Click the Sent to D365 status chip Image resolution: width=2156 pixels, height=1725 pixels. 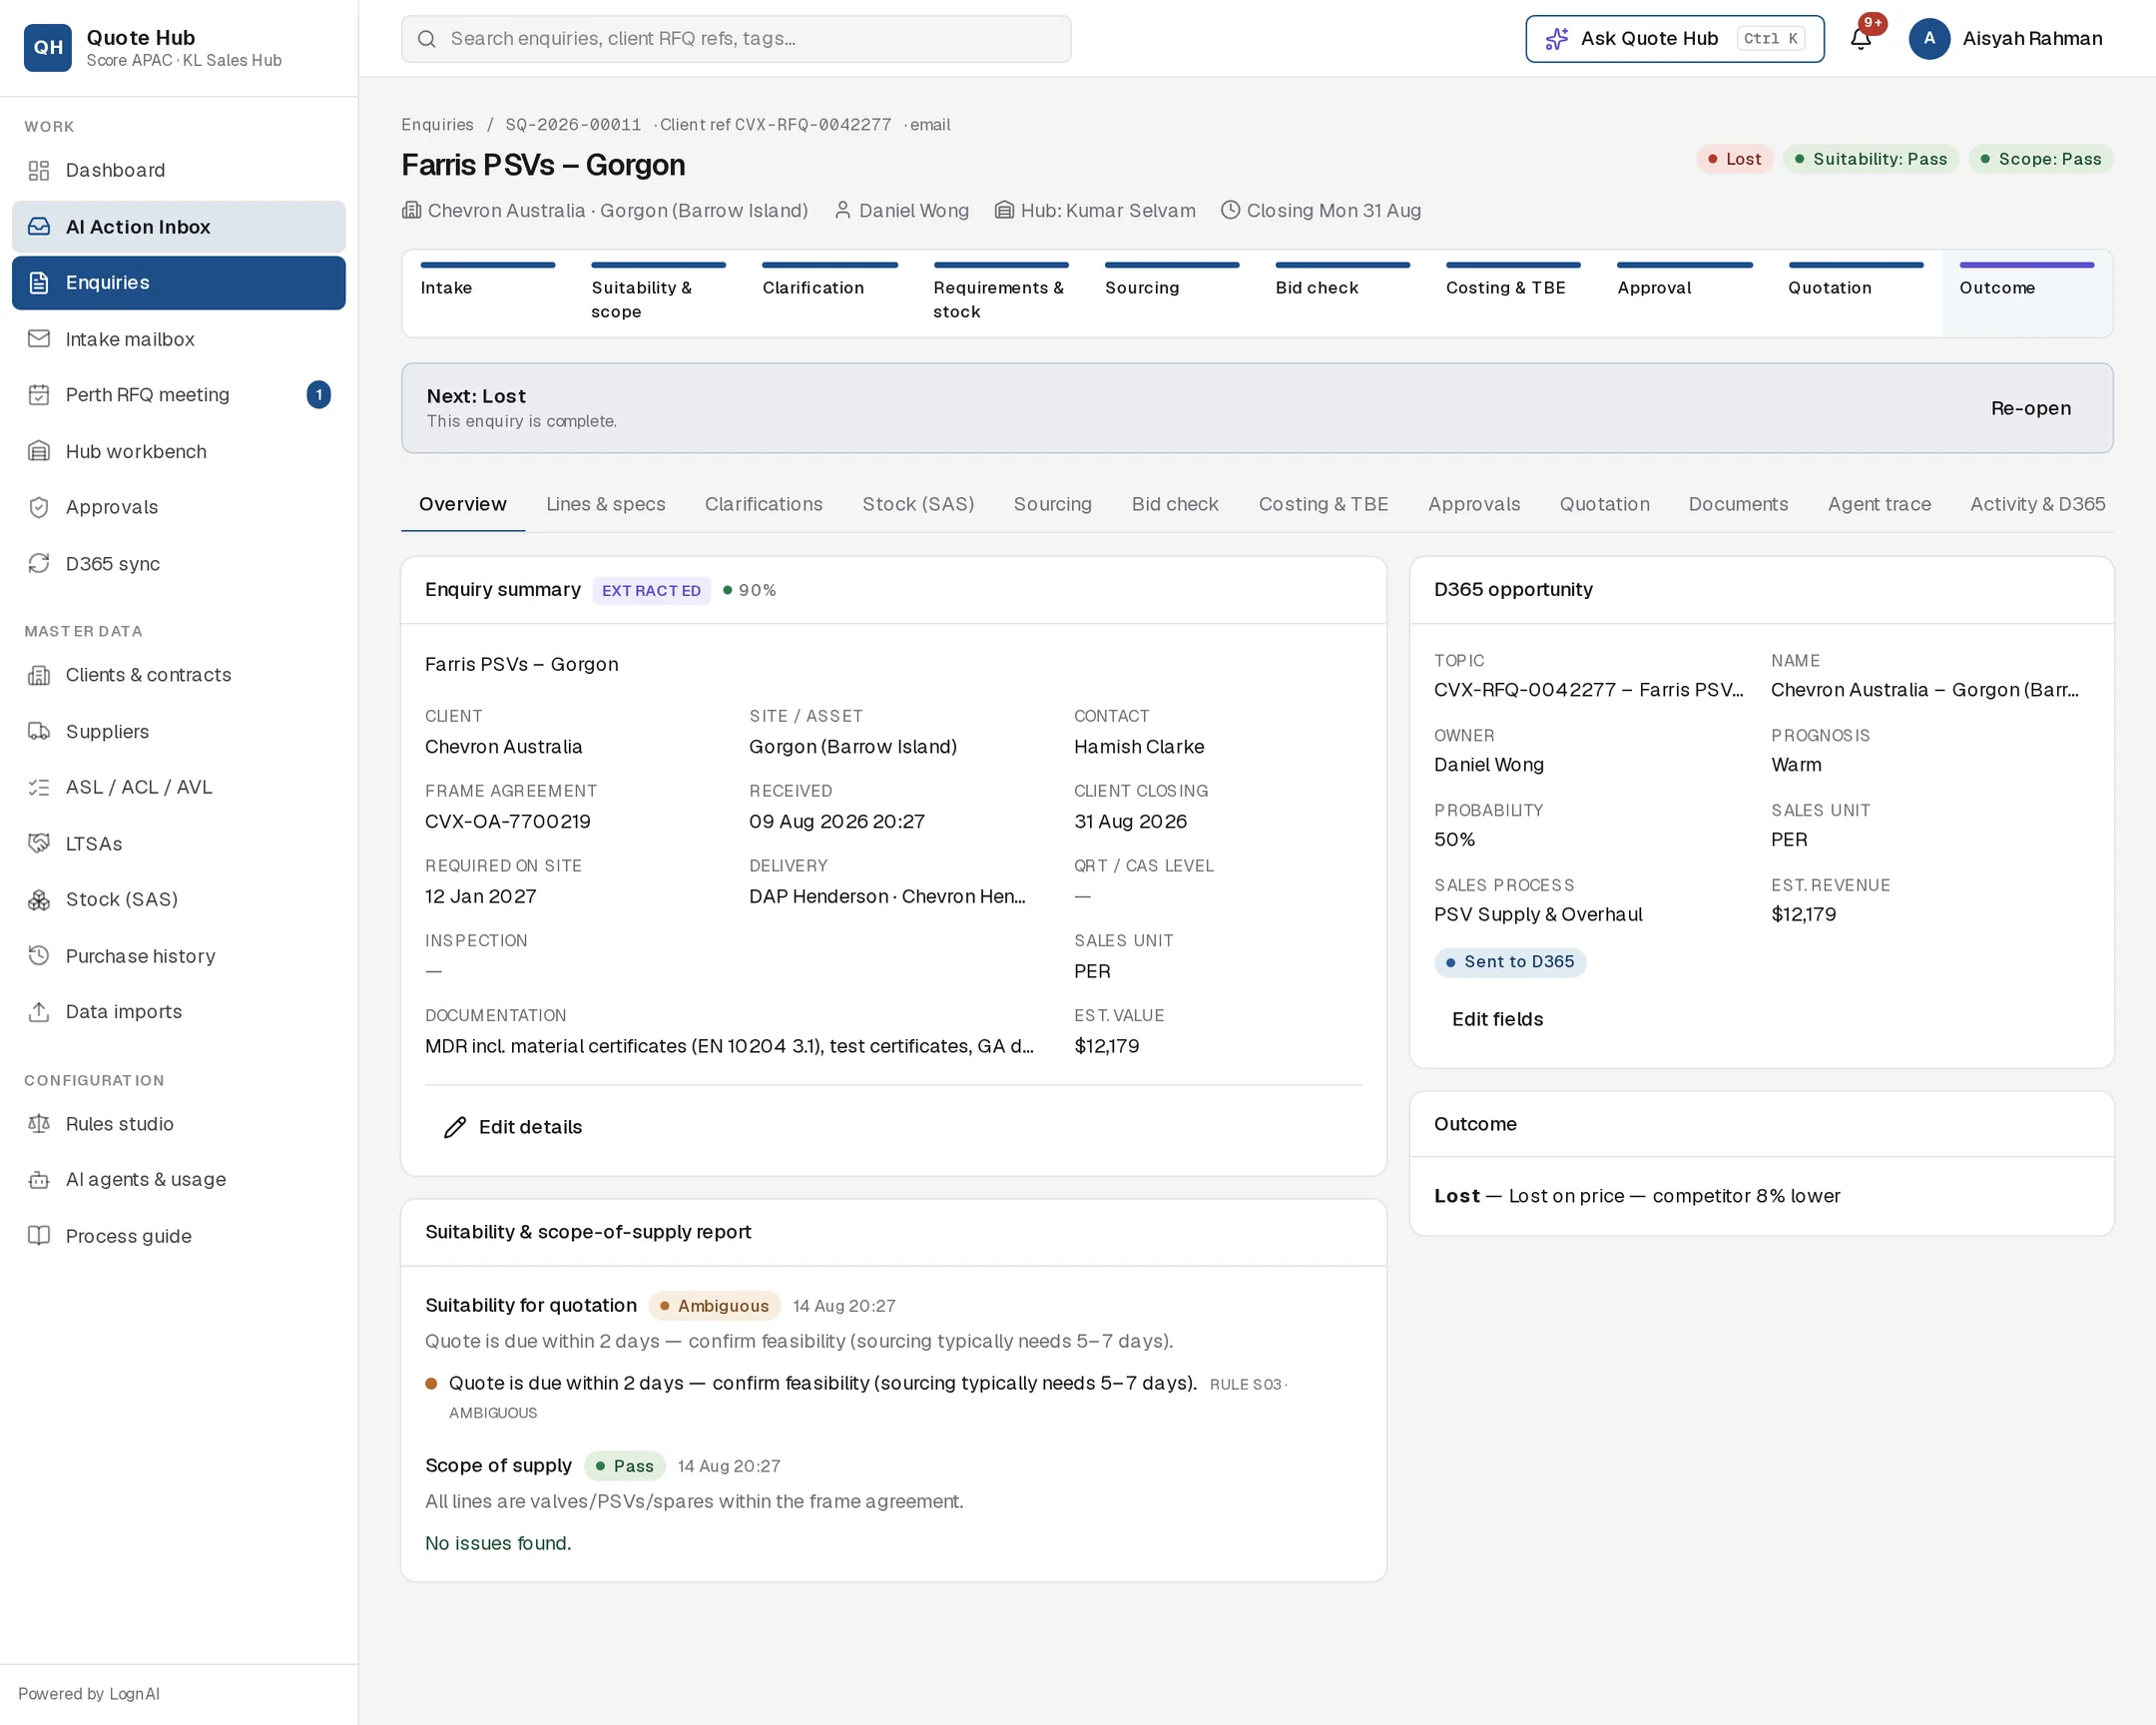[x=1510, y=962]
